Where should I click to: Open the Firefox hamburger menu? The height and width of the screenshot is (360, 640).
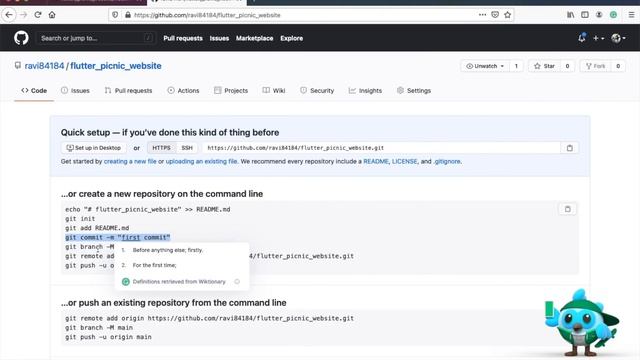(631, 15)
